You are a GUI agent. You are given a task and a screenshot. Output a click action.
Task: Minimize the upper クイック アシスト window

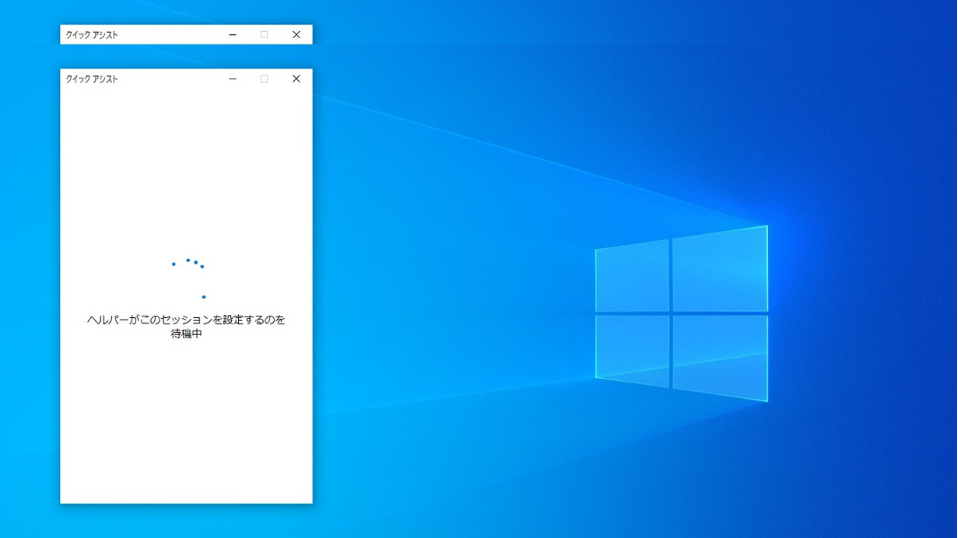pyautogui.click(x=233, y=35)
